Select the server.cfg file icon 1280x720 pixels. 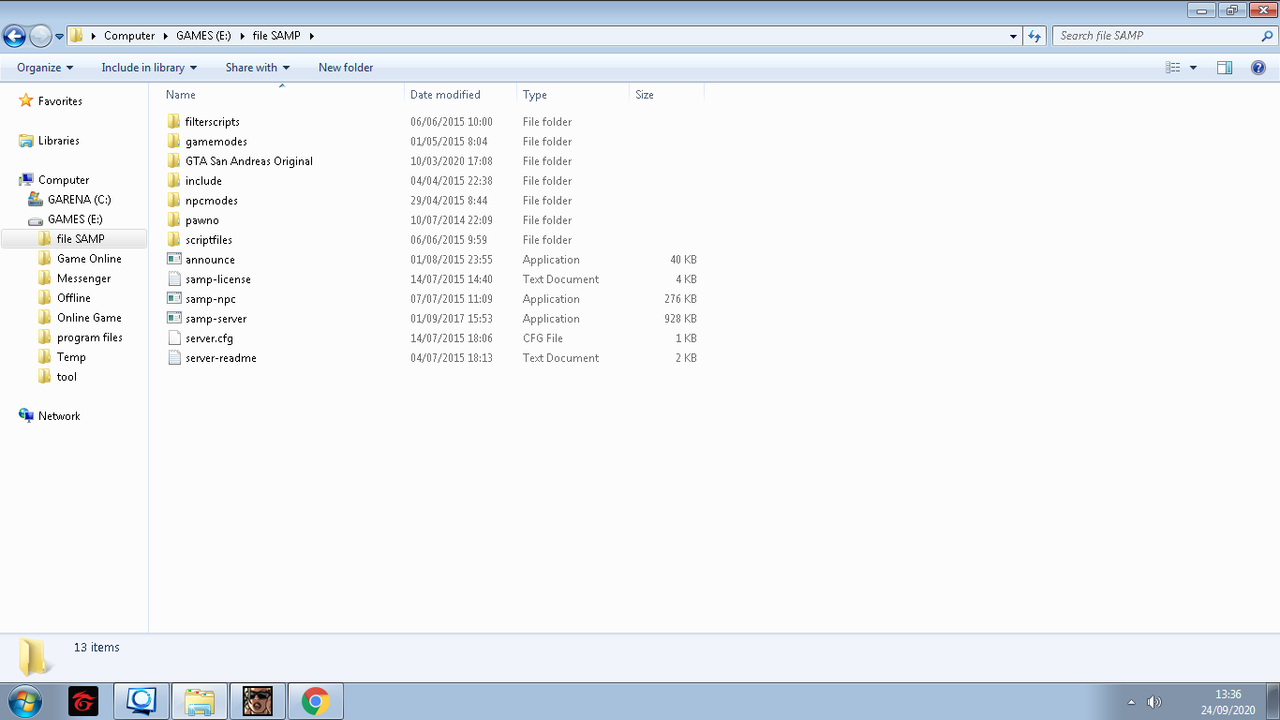(174, 338)
